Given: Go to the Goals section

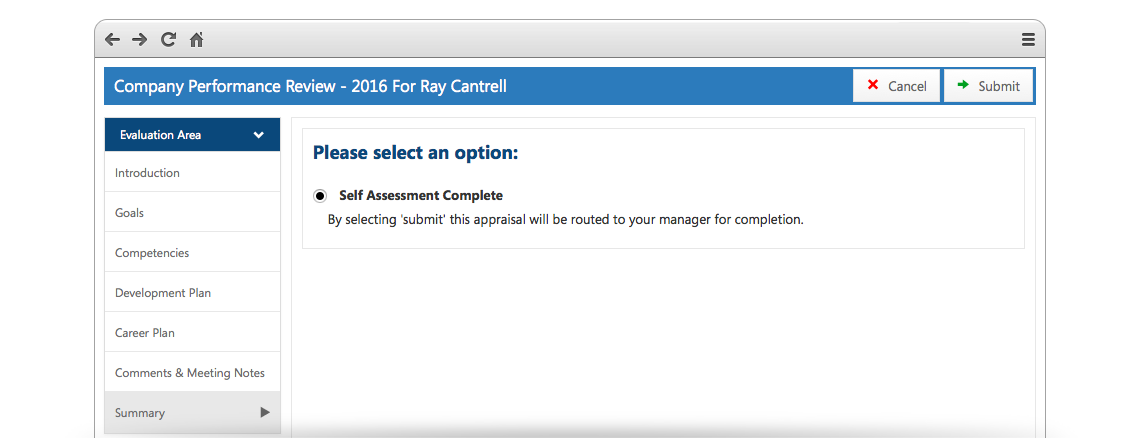Looking at the screenshot, I should pyautogui.click(x=130, y=213).
